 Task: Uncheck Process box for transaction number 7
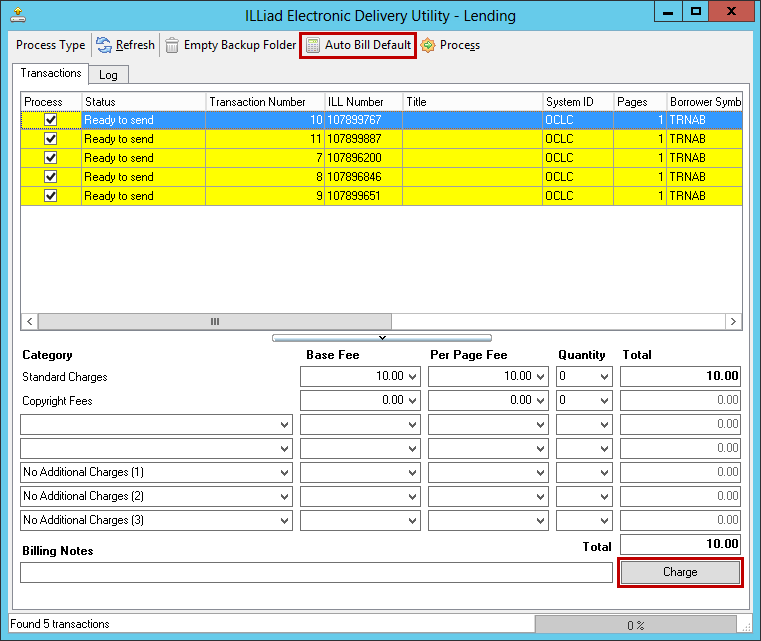click(51, 158)
